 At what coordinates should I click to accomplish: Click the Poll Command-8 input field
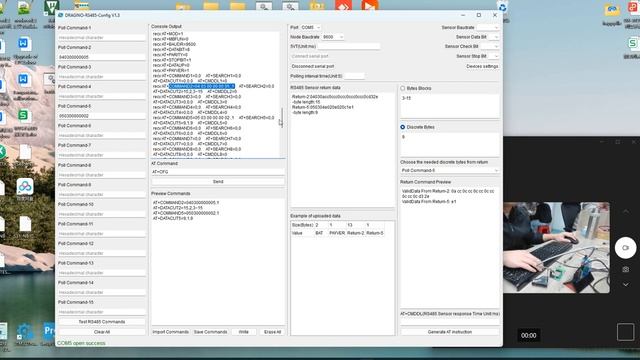click(102, 175)
